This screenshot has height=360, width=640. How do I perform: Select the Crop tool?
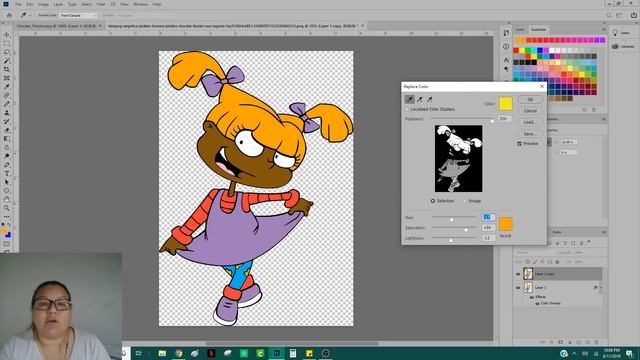[7, 69]
